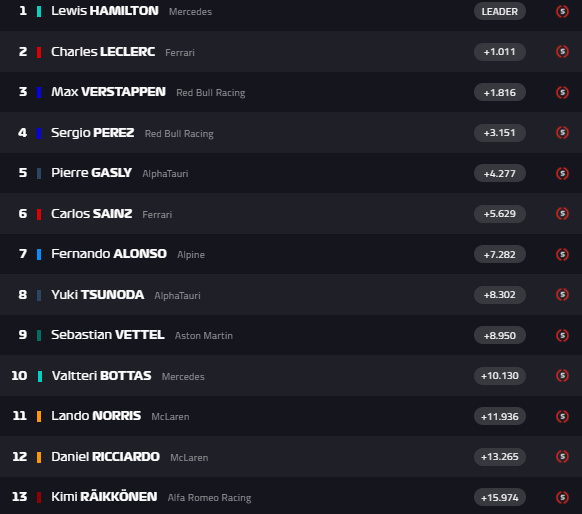Click soft tyre icon in Alonso's row

tap(562, 254)
